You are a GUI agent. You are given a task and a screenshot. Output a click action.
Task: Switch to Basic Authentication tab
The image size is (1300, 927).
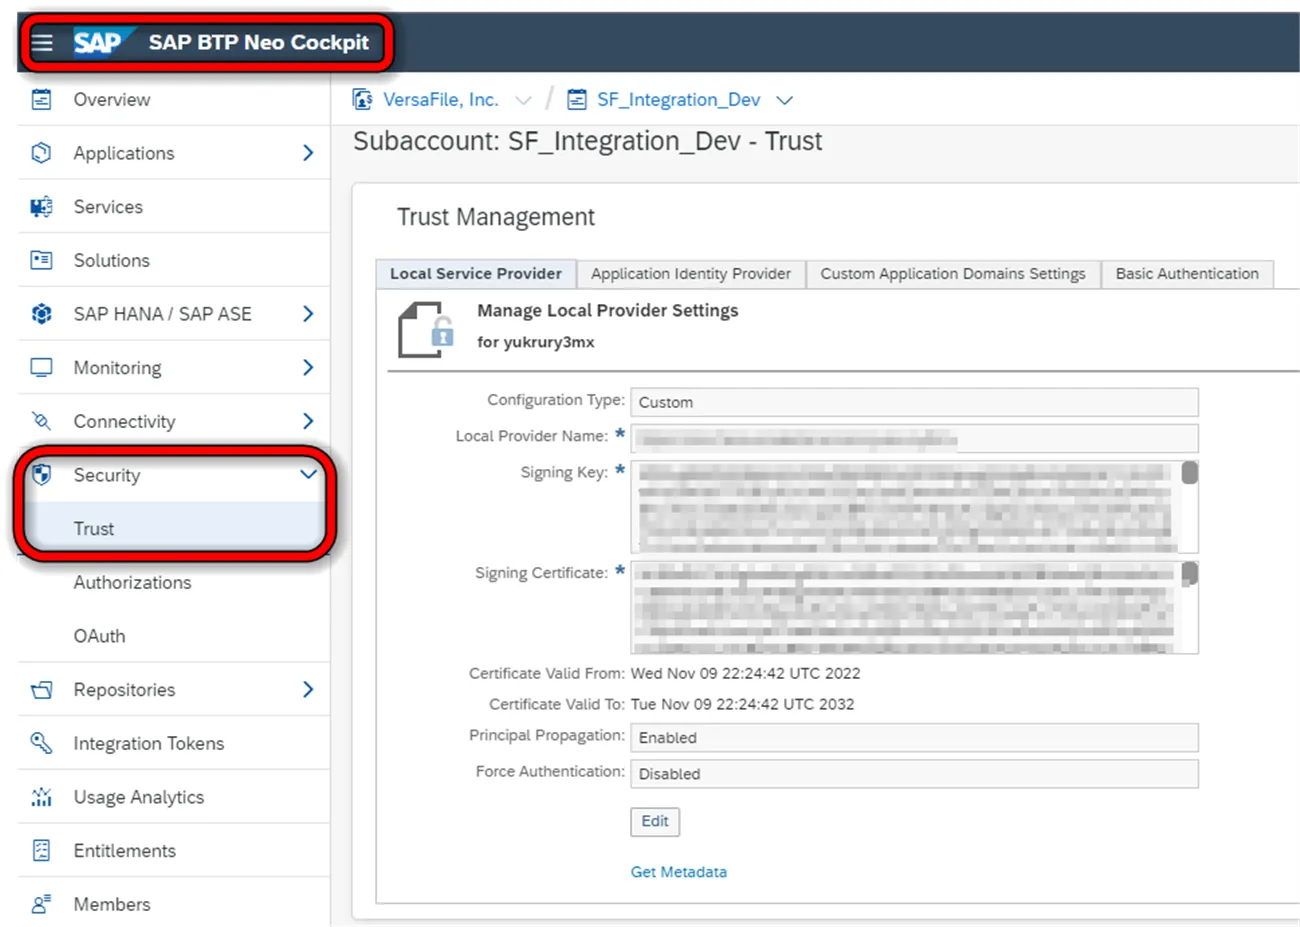1187,274
